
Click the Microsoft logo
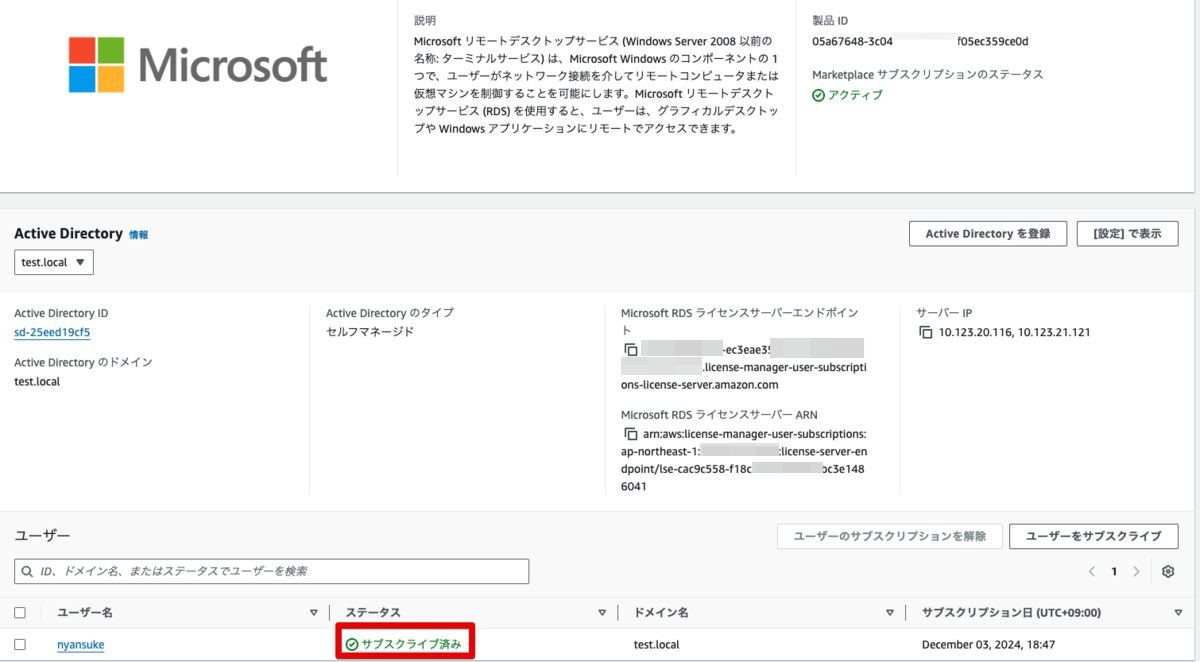click(198, 65)
